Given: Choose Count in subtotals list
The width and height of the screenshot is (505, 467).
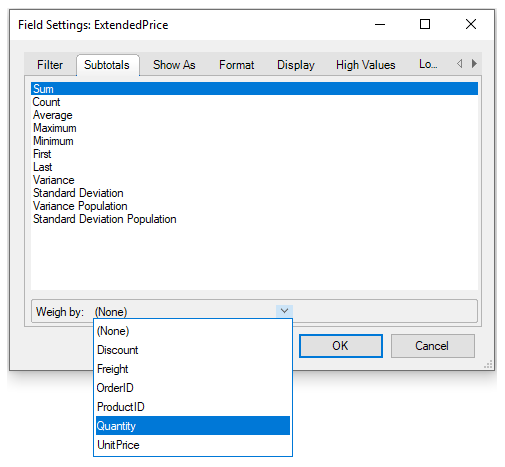Looking at the screenshot, I should pos(254,102).
